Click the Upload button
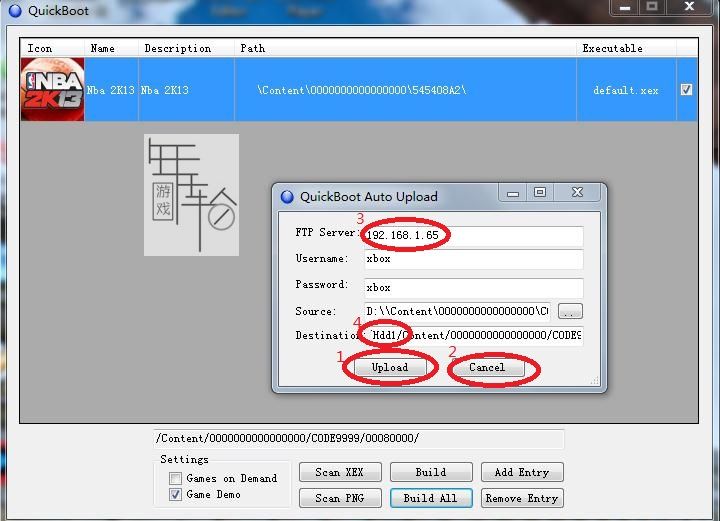The width and height of the screenshot is (720, 521). tap(390, 367)
